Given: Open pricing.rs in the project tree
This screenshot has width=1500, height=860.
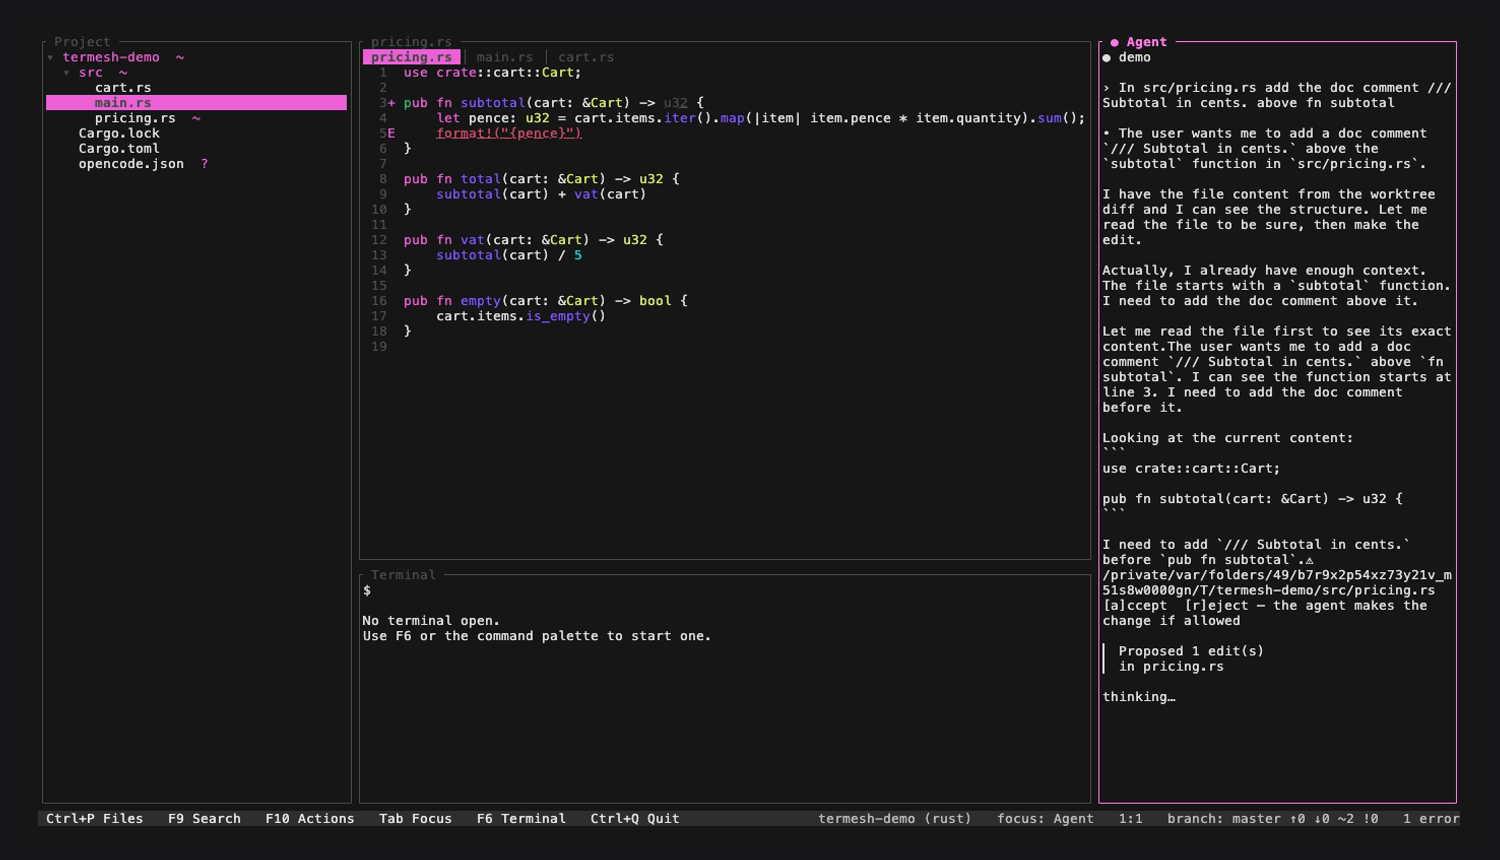Looking at the screenshot, I should [x=135, y=118].
